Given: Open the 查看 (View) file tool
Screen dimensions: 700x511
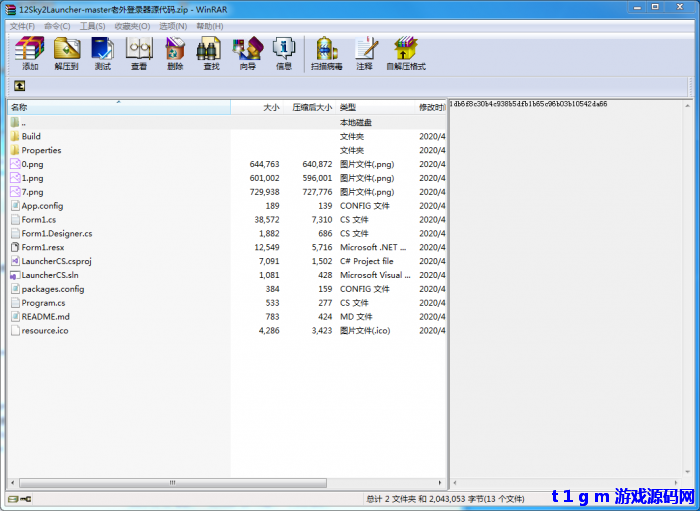Looking at the screenshot, I should (139, 53).
